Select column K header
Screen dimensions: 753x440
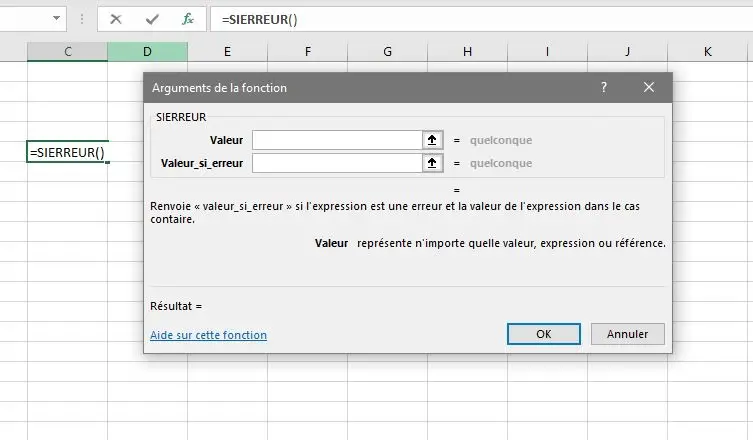click(707, 51)
